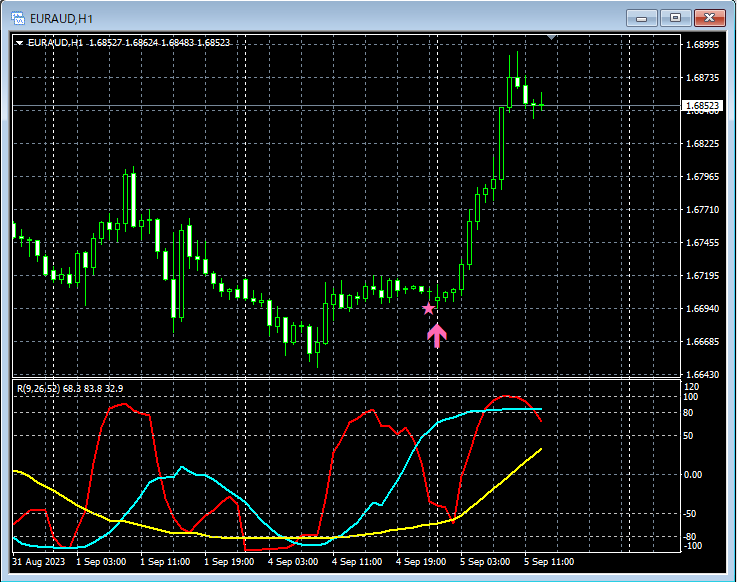Click the 1 Sep 11:00 time axis label
Screen dimensions: 738x582
(165, 562)
